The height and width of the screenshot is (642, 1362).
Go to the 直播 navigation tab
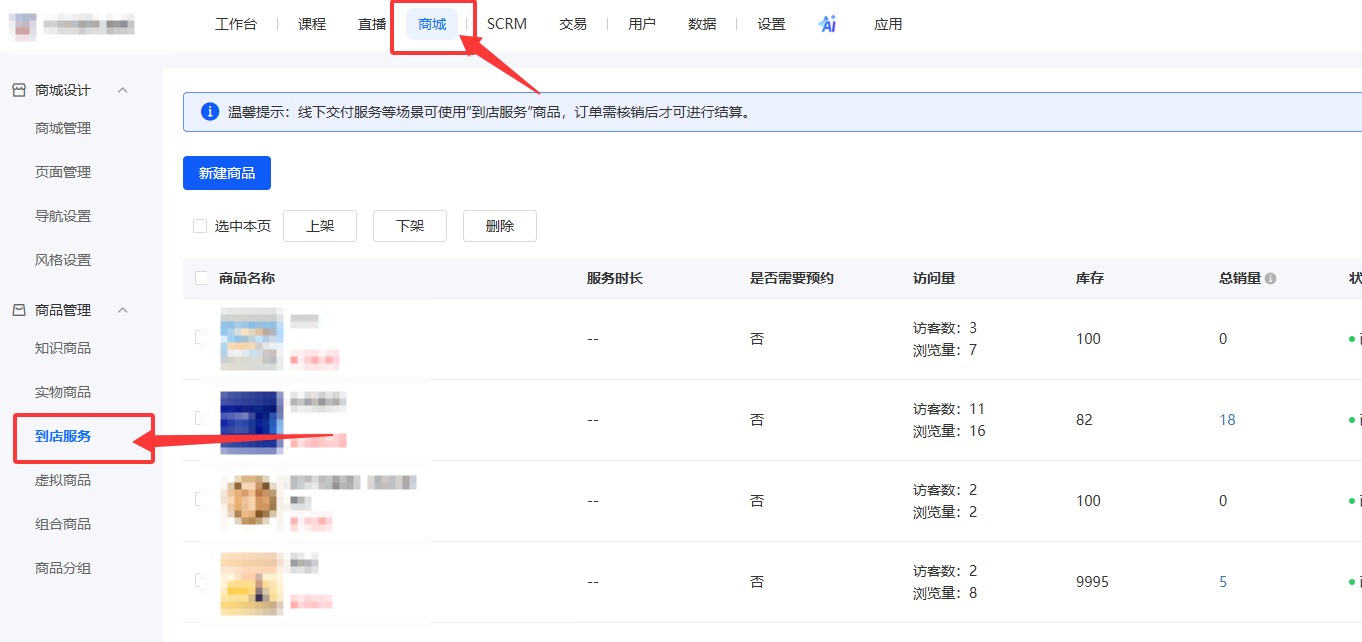(x=372, y=24)
